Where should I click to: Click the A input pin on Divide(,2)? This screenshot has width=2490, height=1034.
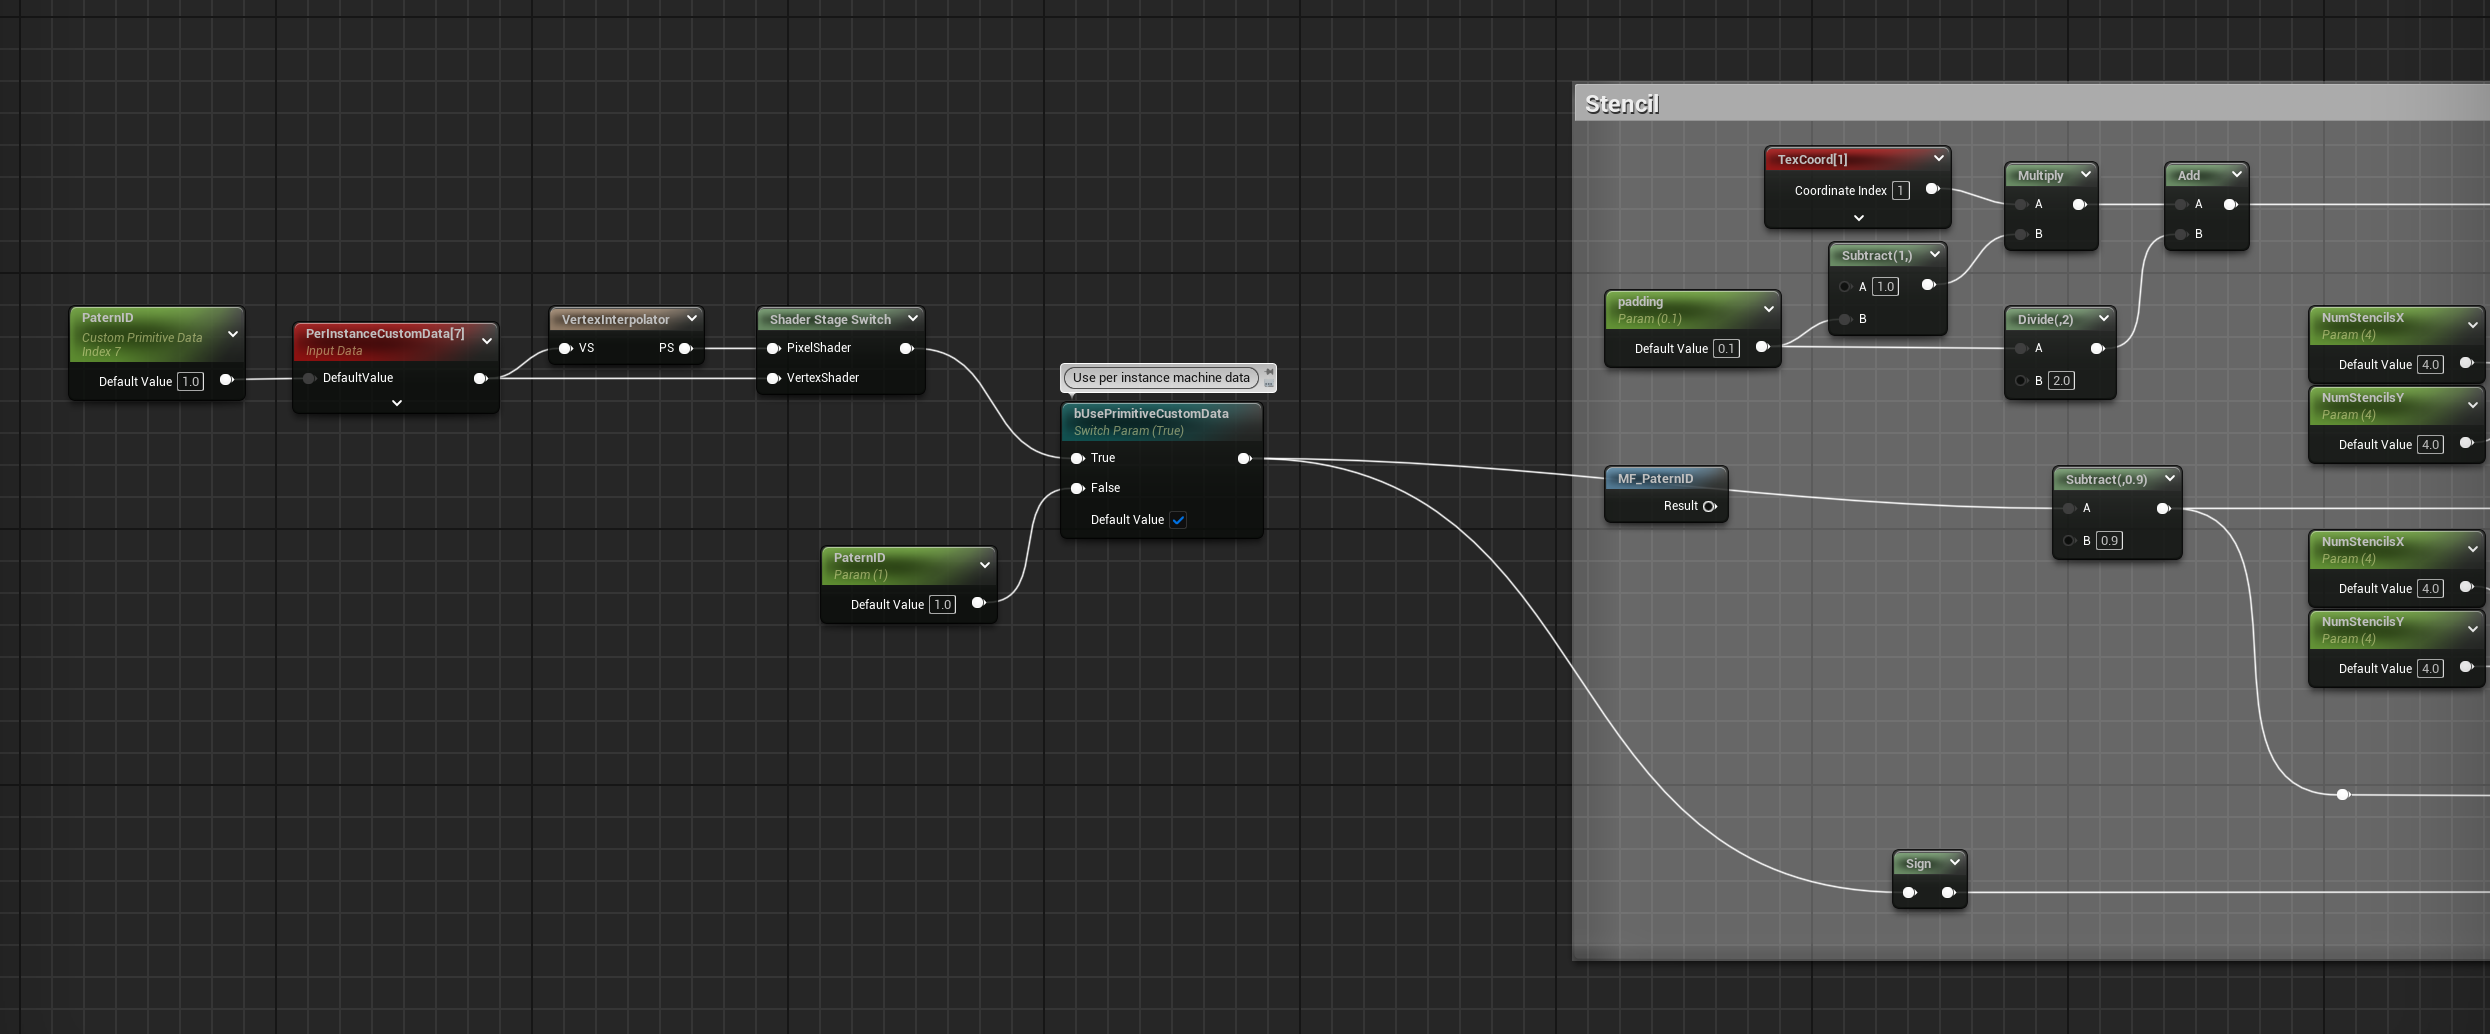[x=2021, y=348]
